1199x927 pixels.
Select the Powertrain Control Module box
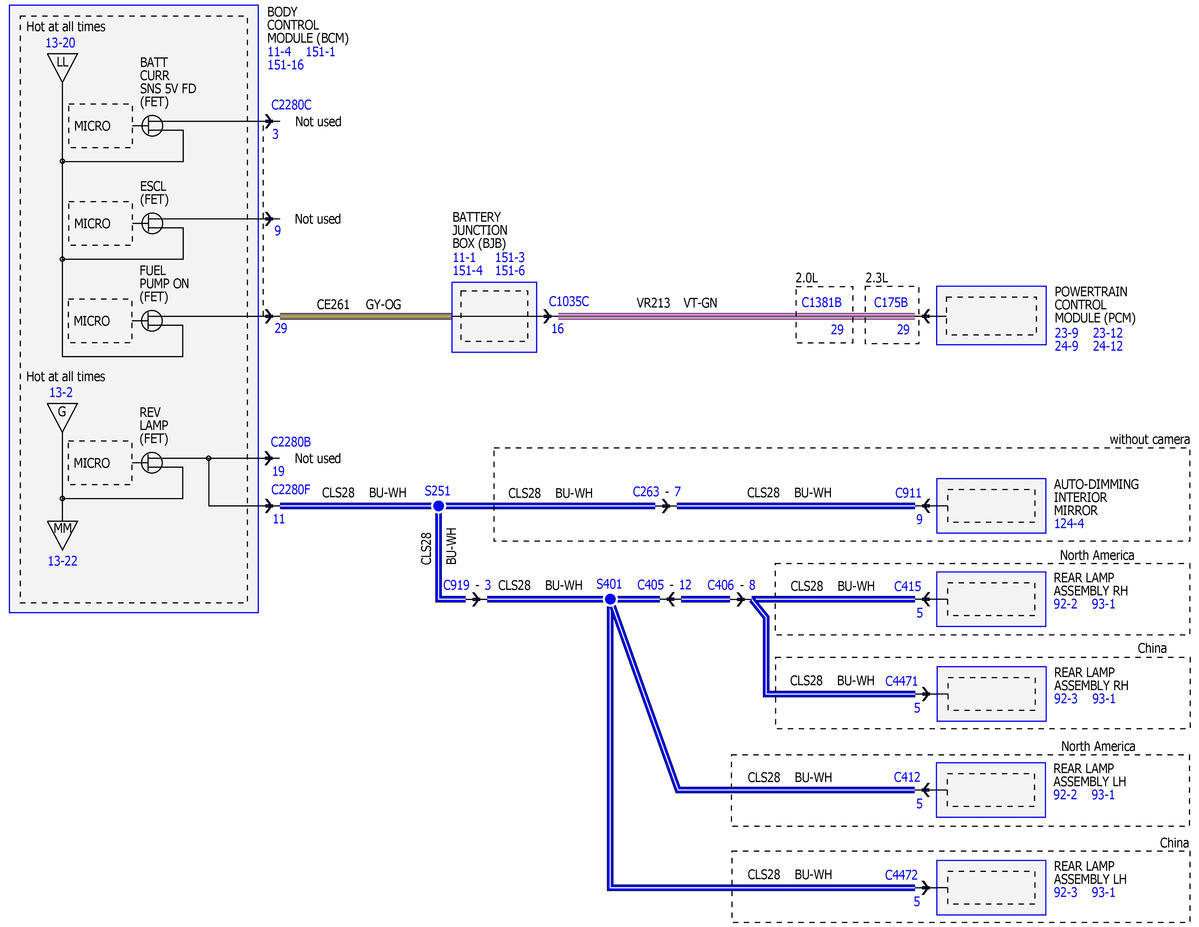pyautogui.click(x=991, y=315)
